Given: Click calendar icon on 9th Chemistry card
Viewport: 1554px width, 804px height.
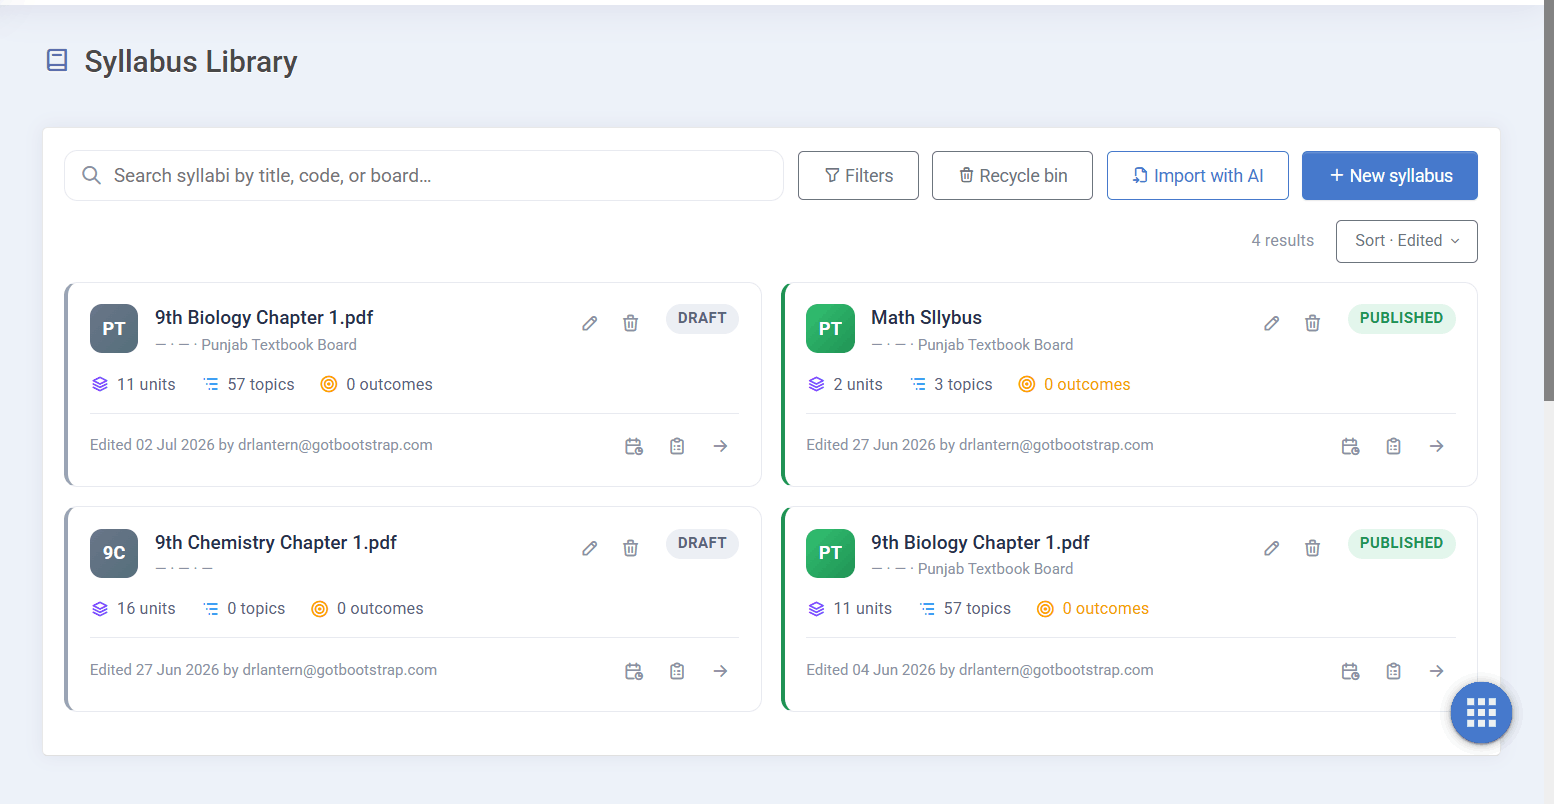Looking at the screenshot, I should coord(634,671).
